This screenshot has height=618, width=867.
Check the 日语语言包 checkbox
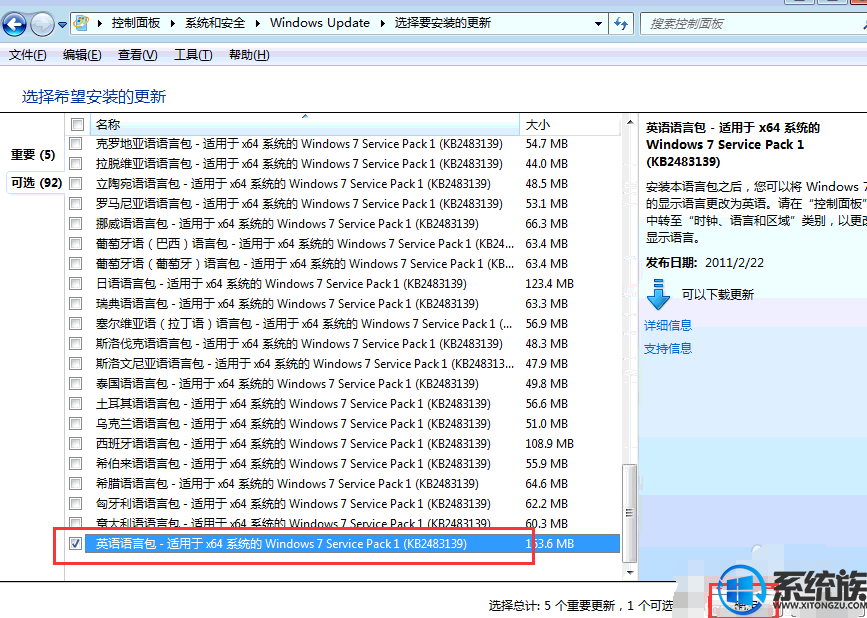click(75, 284)
